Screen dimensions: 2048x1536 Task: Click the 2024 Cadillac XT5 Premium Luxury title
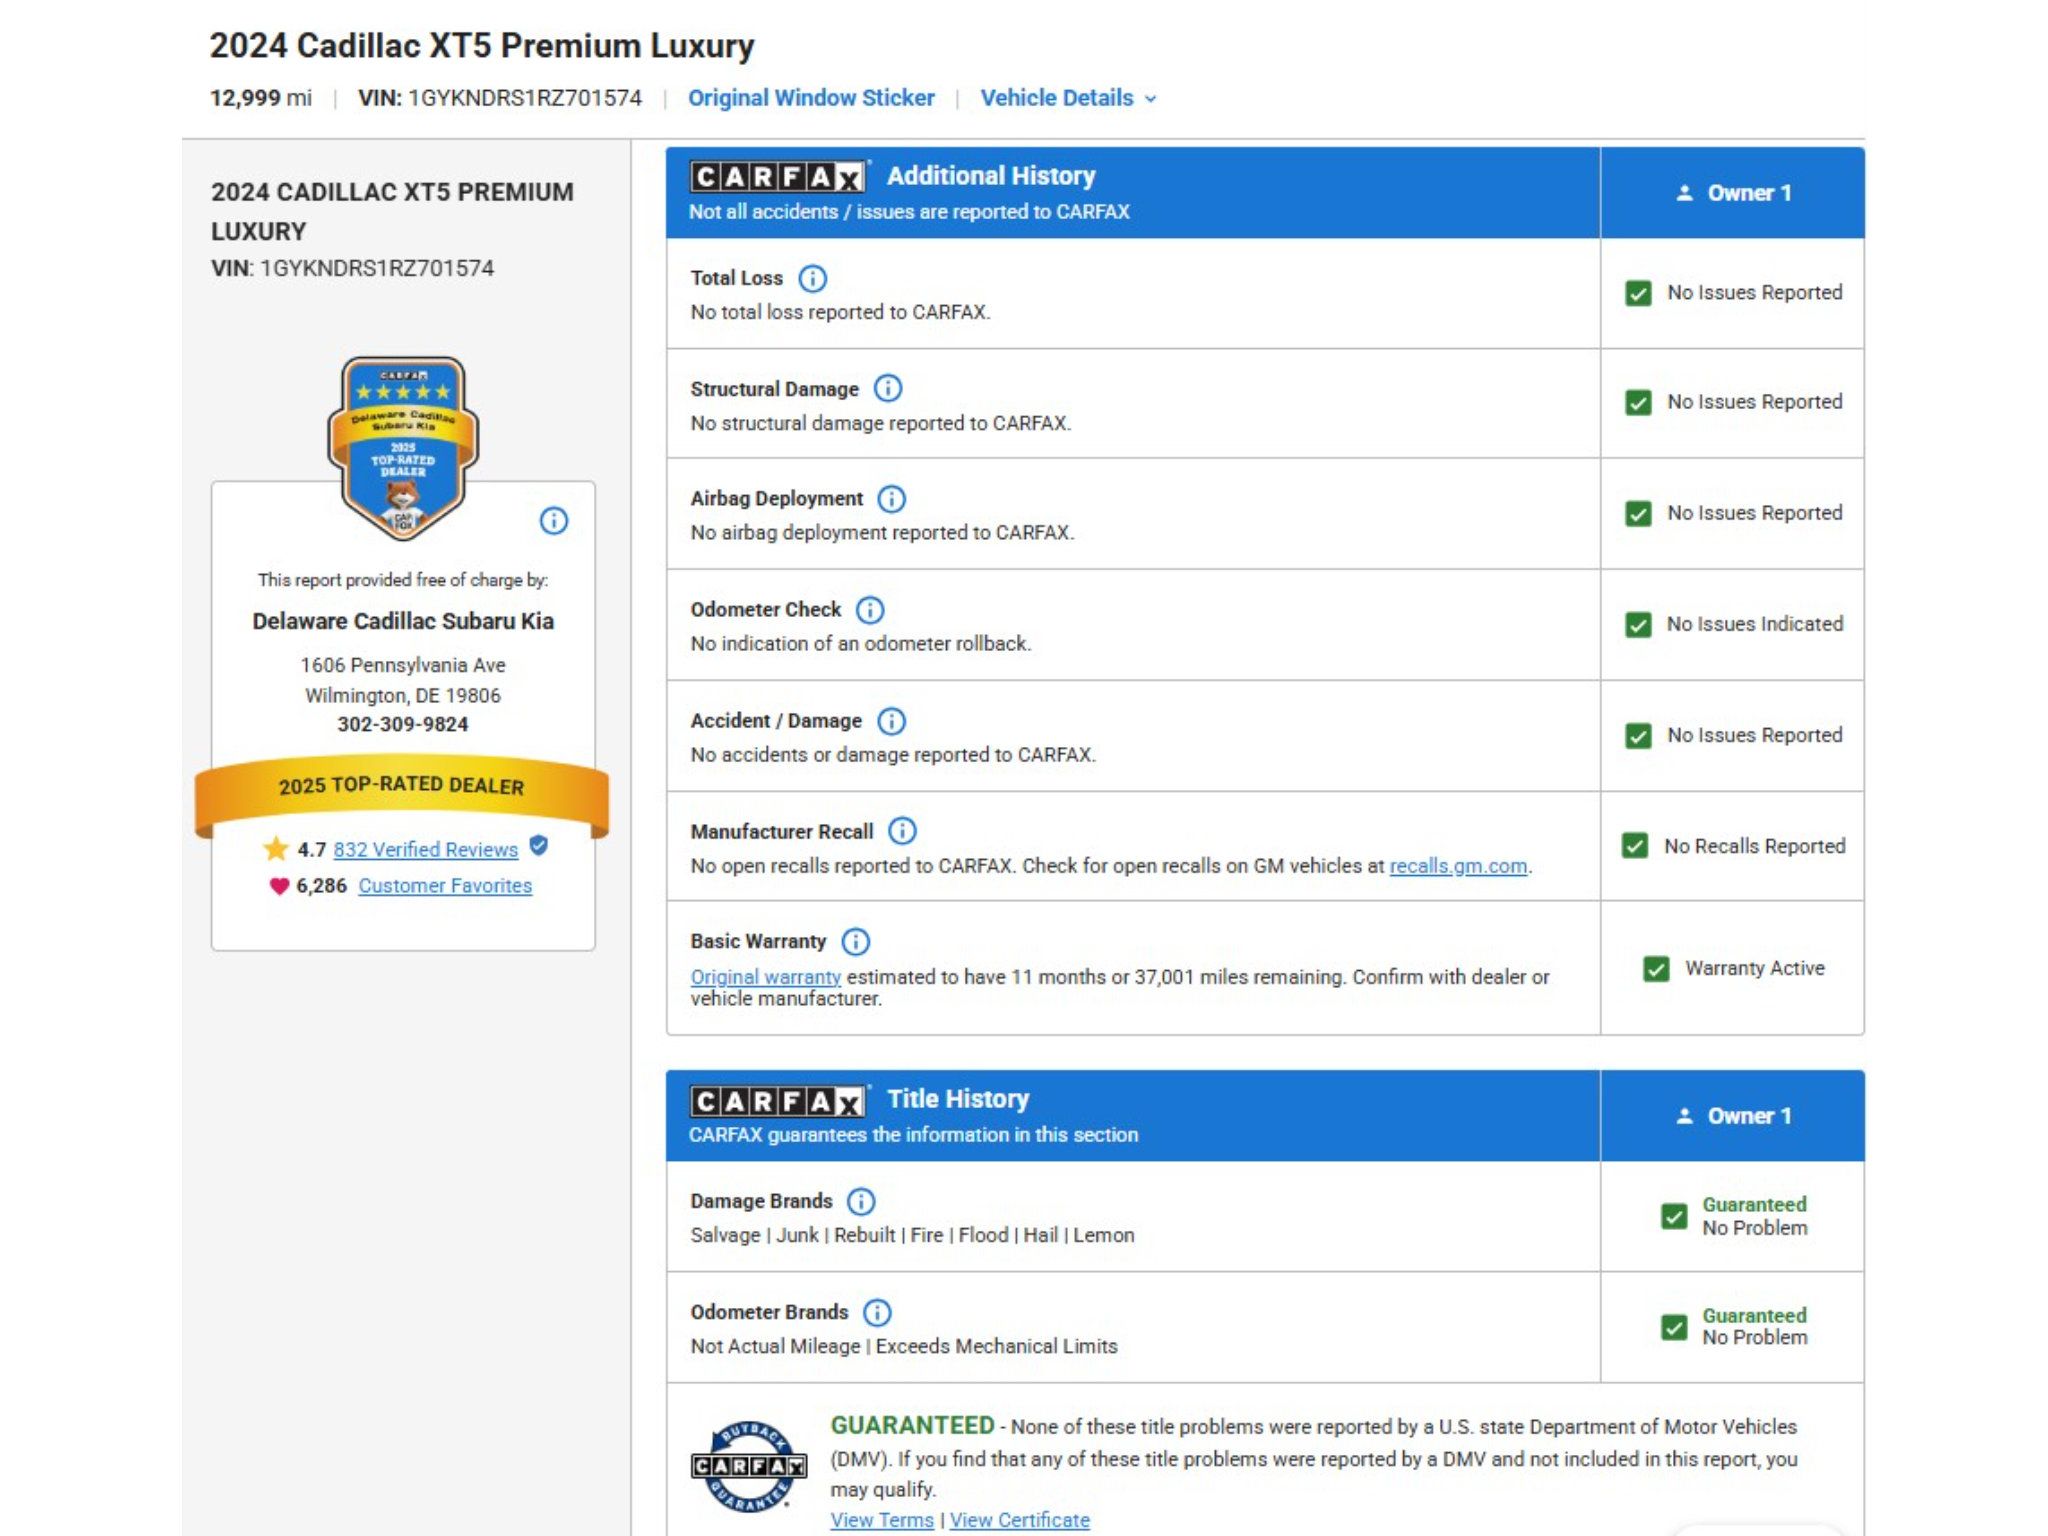(x=482, y=46)
